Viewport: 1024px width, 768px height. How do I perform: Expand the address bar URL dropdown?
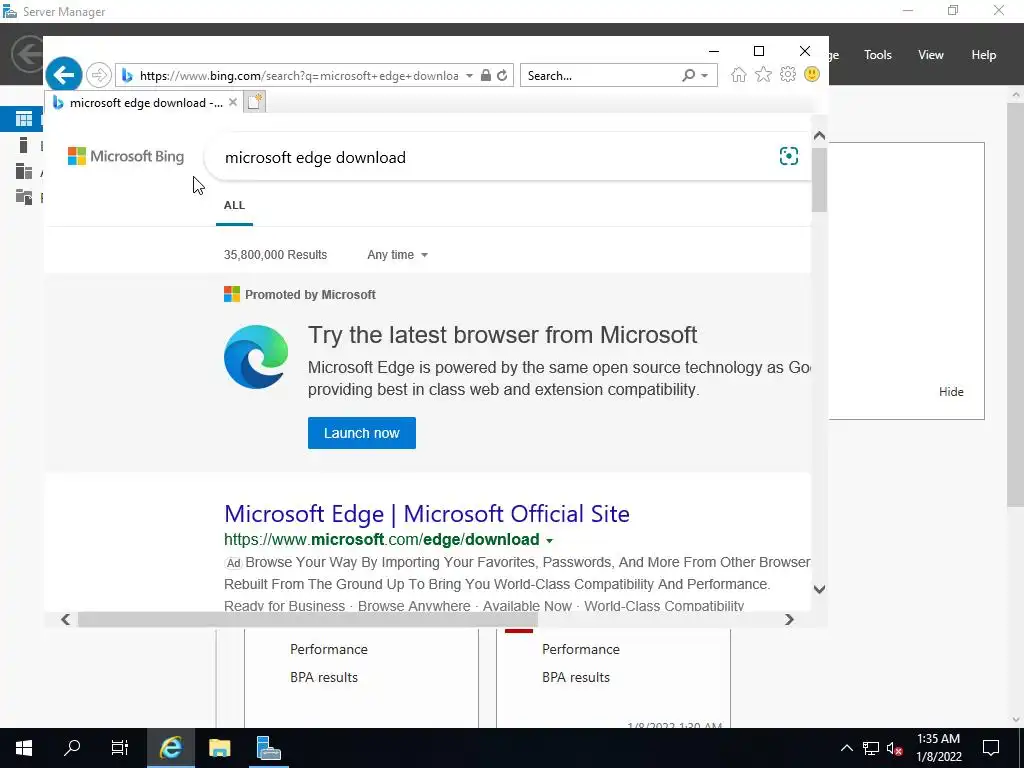(x=469, y=76)
